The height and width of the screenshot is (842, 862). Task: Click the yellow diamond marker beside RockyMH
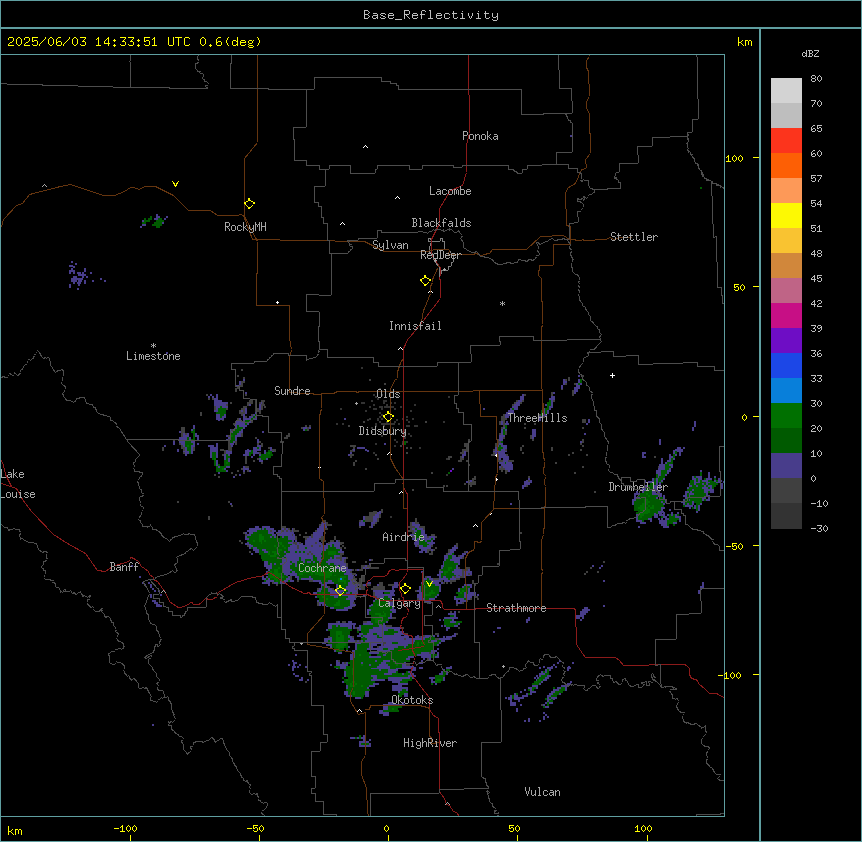(x=250, y=204)
